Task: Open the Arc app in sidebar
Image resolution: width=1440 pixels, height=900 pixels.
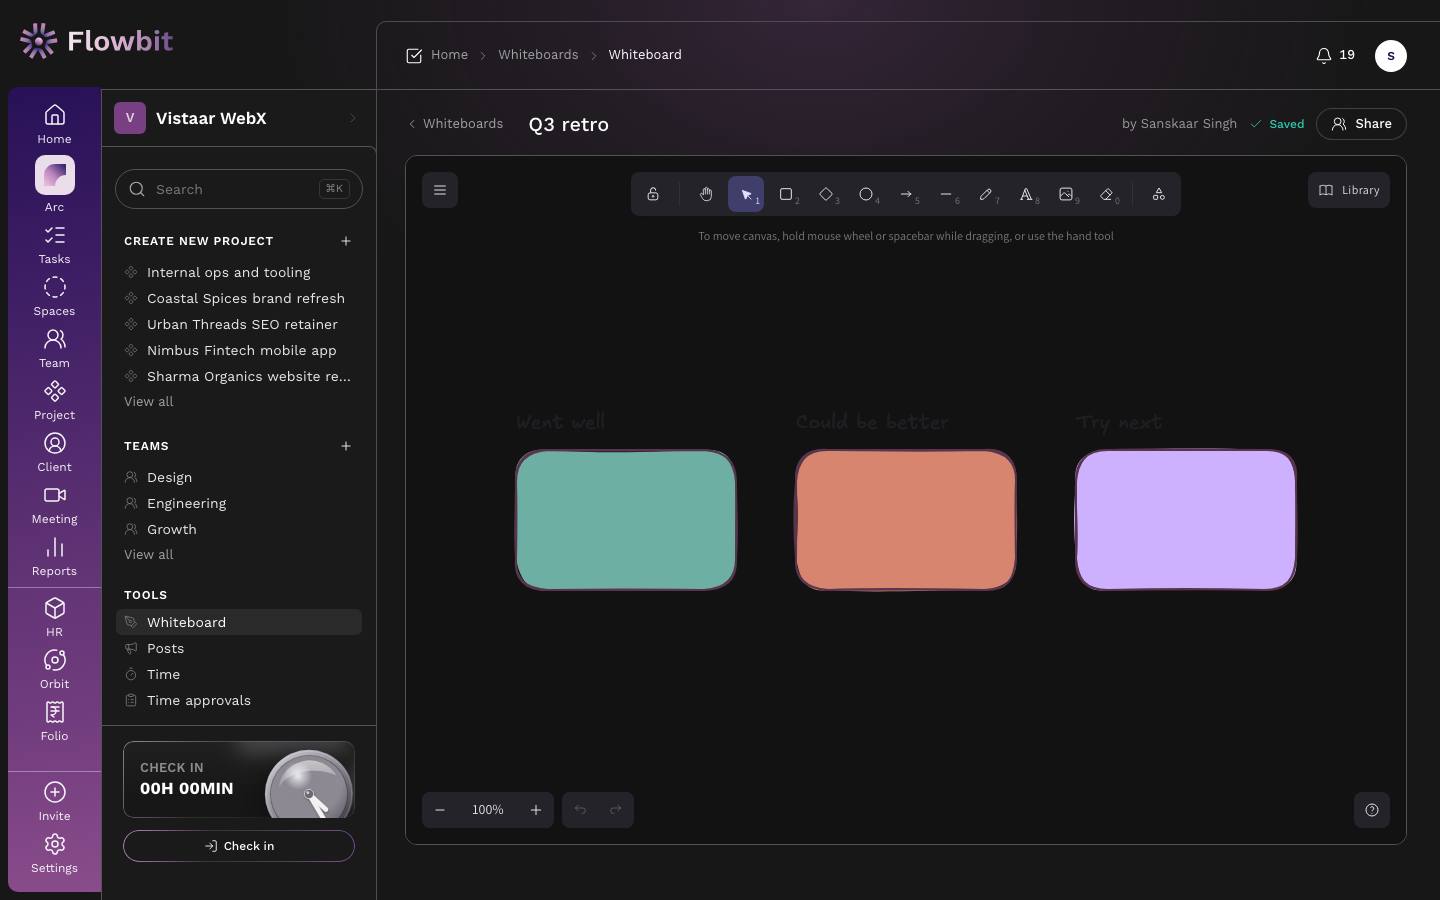Action: pos(55,185)
